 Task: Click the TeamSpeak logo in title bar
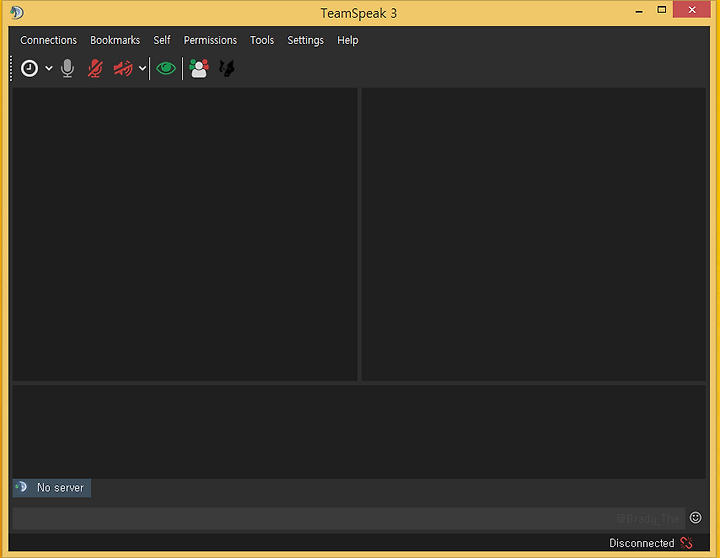[17, 12]
